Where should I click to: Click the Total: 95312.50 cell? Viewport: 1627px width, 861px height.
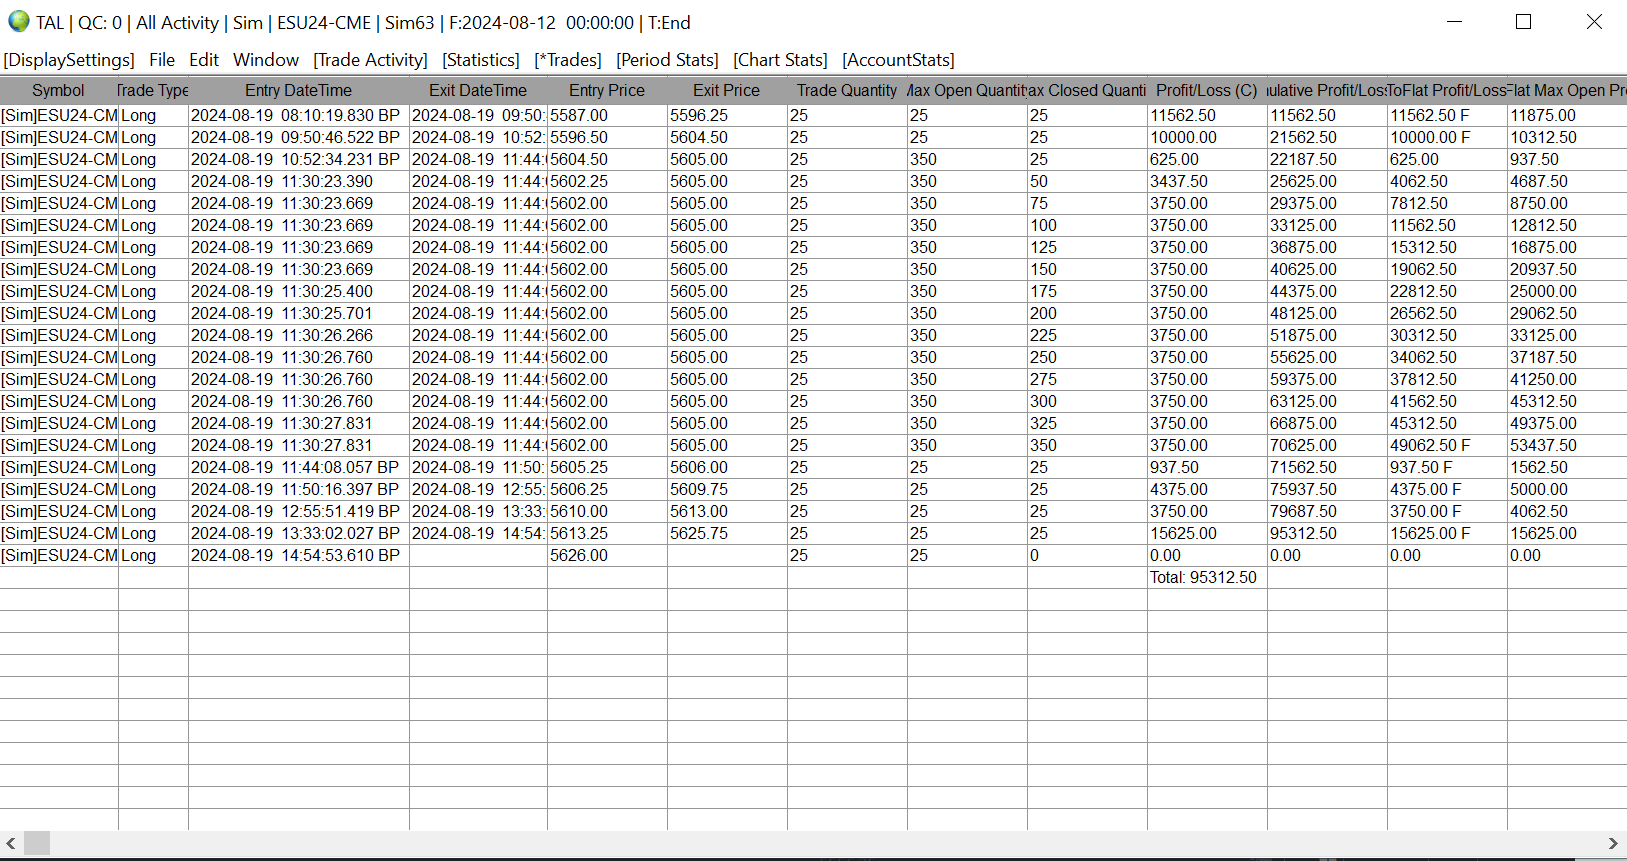(1207, 577)
